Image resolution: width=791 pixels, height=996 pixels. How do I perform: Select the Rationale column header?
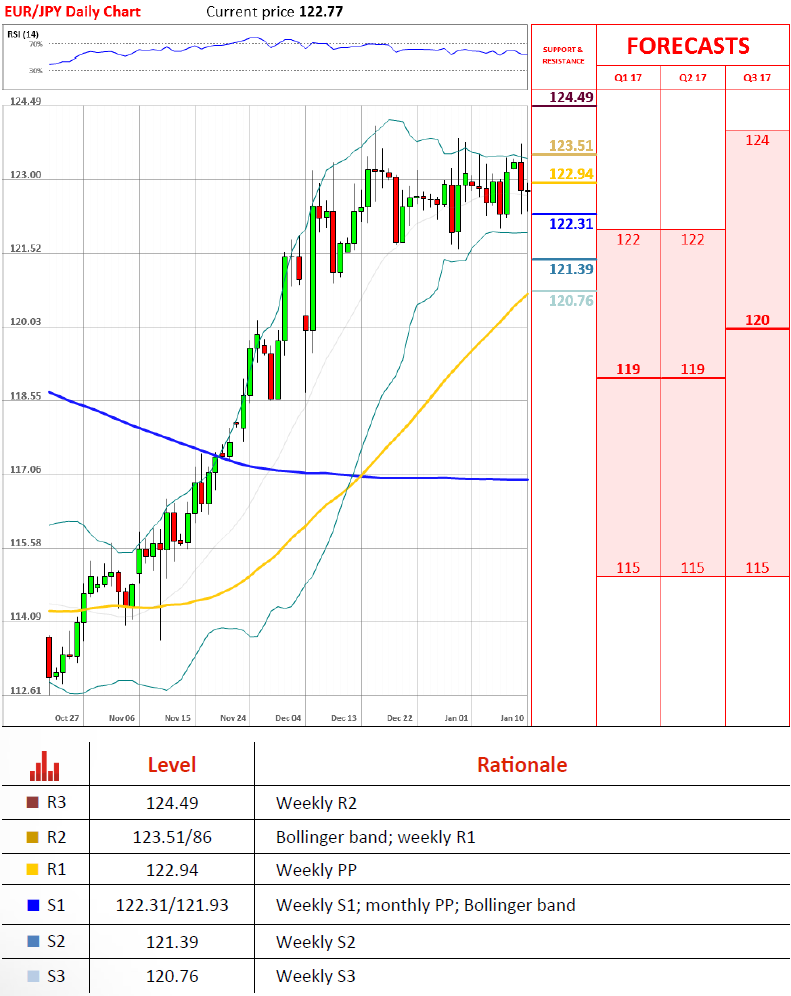pyautogui.click(x=521, y=765)
